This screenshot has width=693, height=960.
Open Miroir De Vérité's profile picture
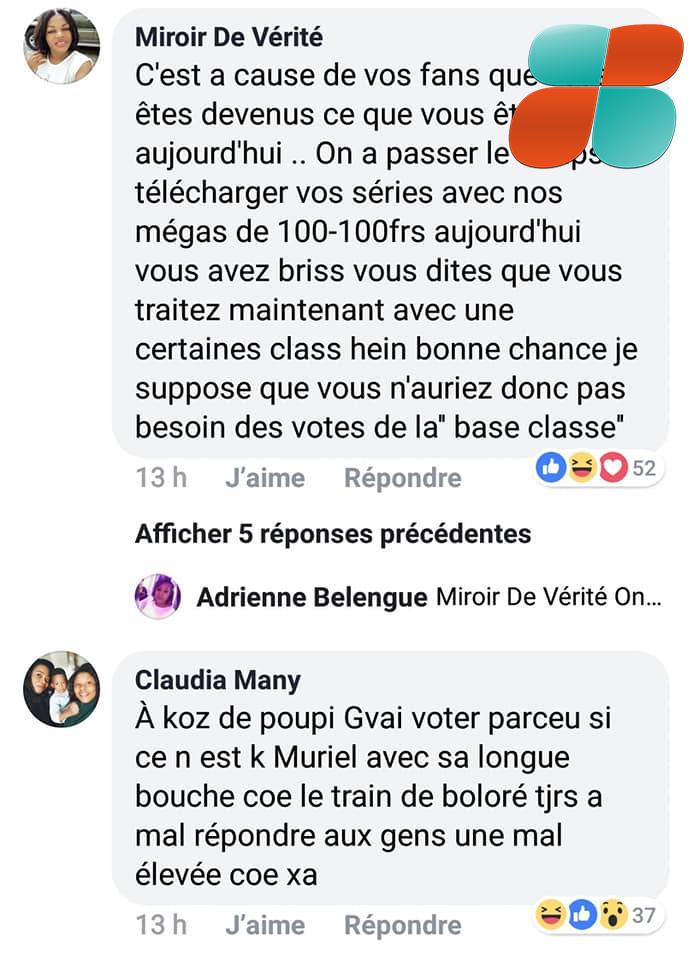[x=61, y=46]
